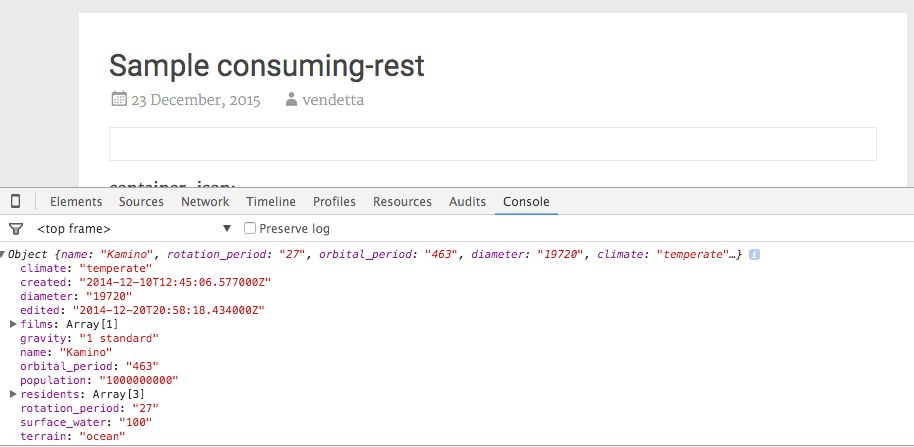Expand the residents Array[3] property
The height and width of the screenshot is (447, 914).
point(13,394)
